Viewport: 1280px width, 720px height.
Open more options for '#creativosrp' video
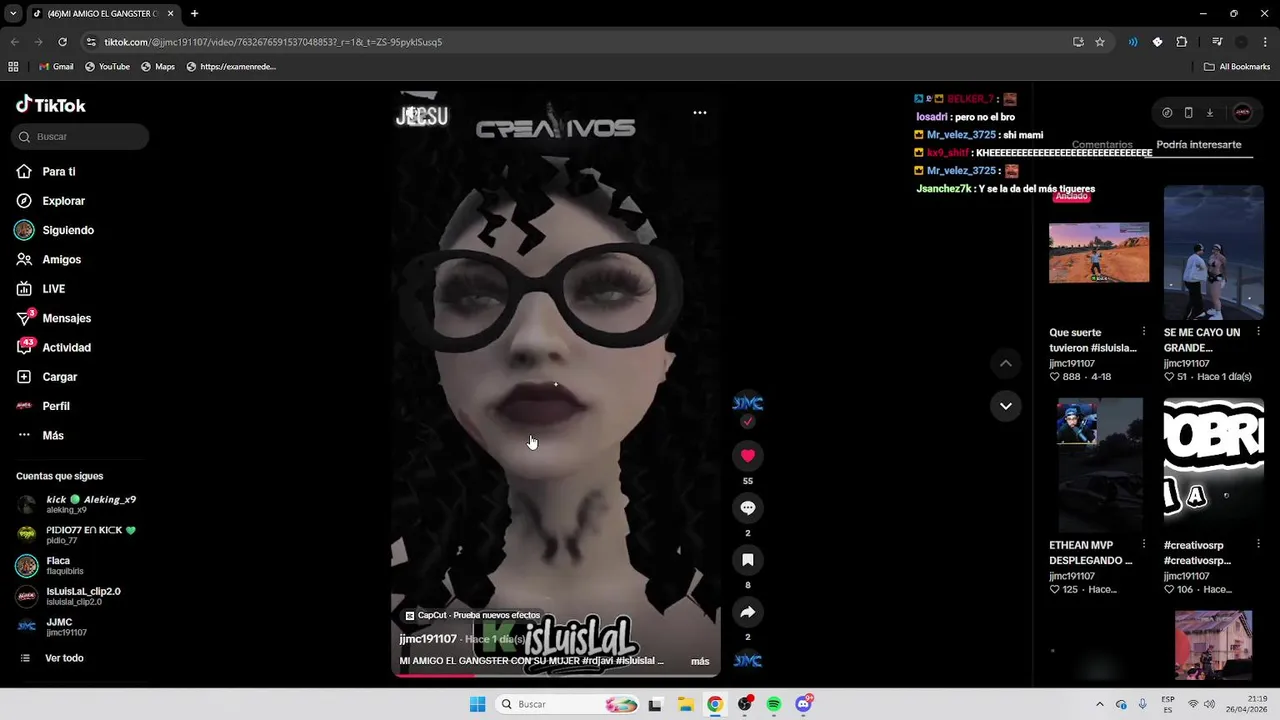pyautogui.click(x=1258, y=545)
